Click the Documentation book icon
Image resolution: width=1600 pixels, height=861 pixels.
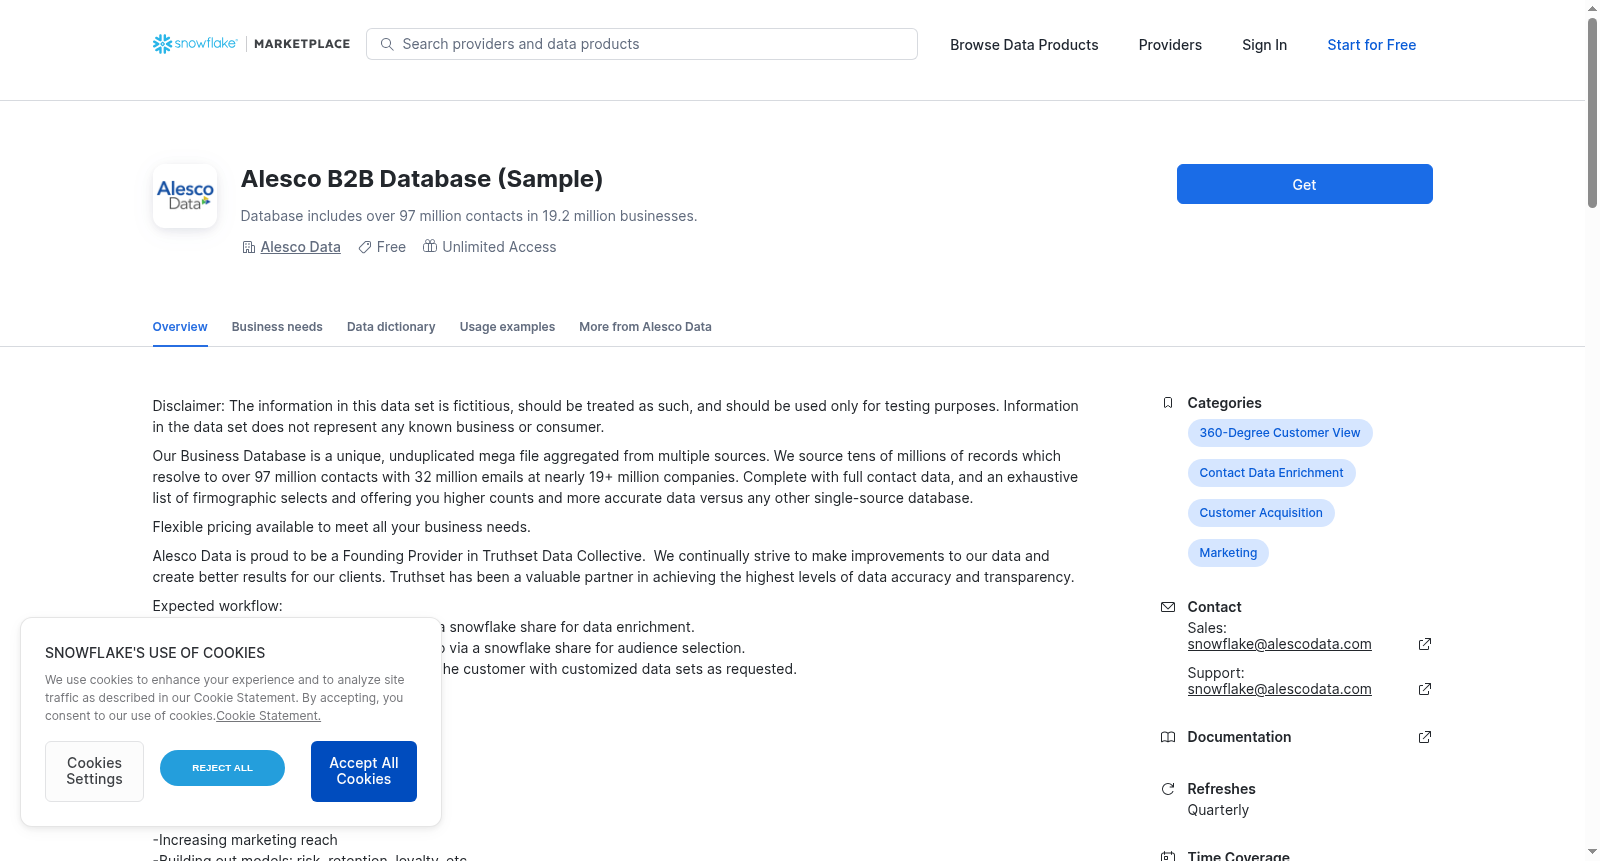point(1168,737)
